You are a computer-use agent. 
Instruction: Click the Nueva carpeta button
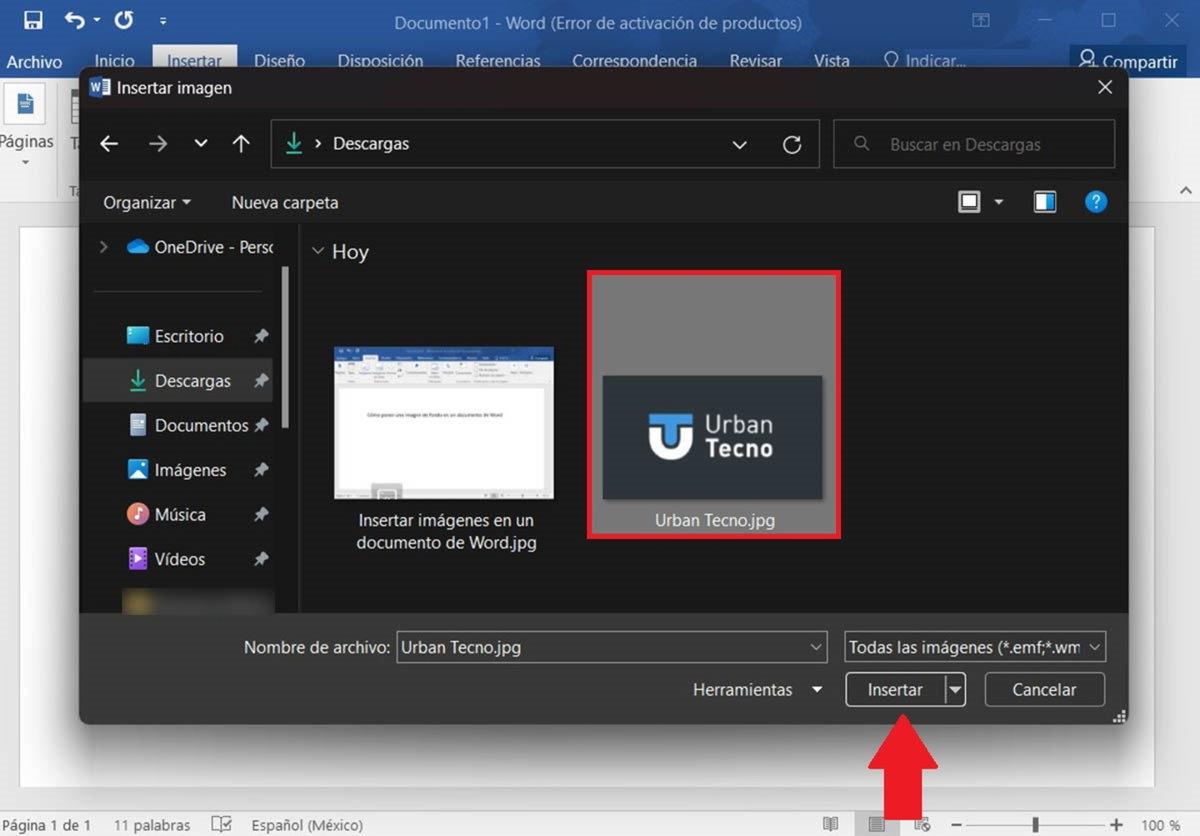point(285,202)
